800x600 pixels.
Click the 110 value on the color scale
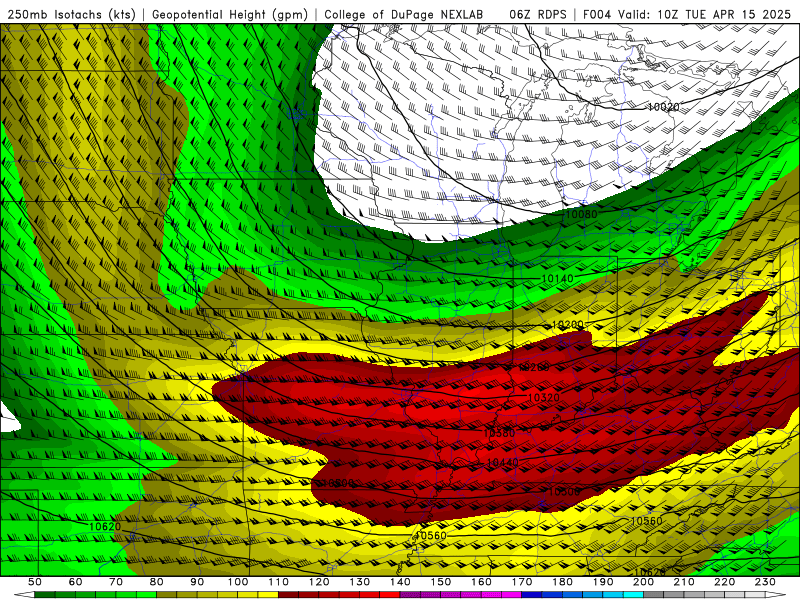coord(278,582)
